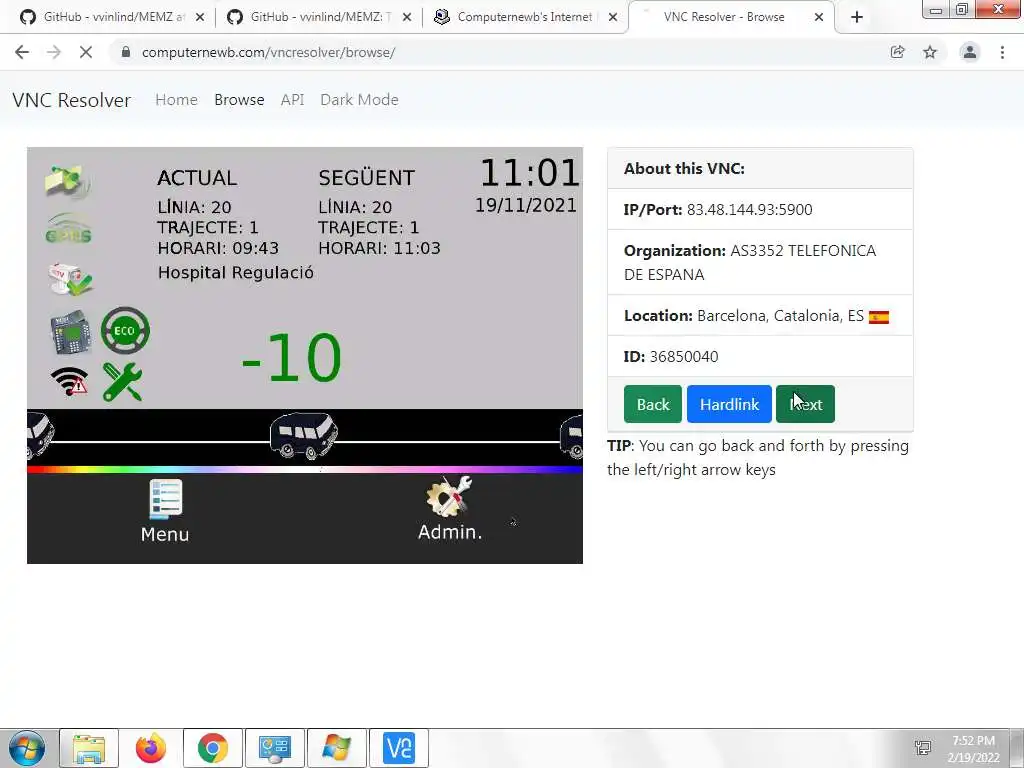
Task: Click Hospital Regulació text
Action: click(x=236, y=273)
